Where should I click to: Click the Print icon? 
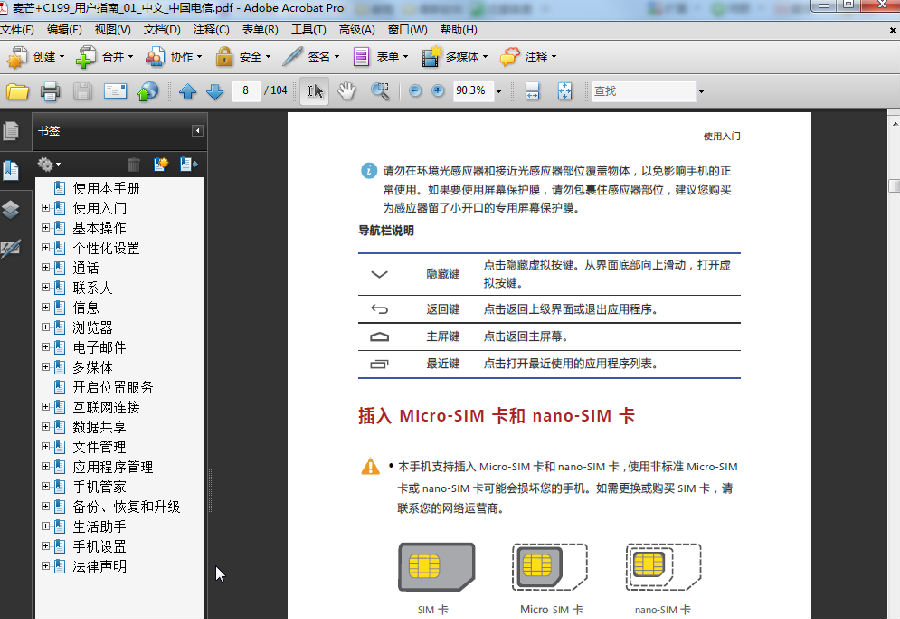click(50, 90)
